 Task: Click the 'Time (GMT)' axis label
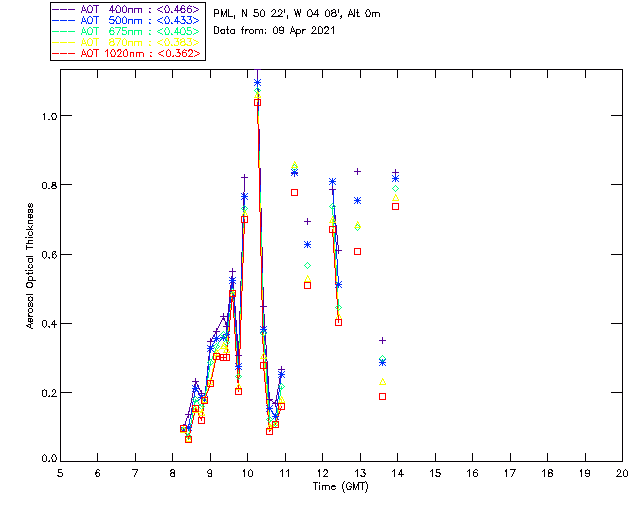pos(341,487)
